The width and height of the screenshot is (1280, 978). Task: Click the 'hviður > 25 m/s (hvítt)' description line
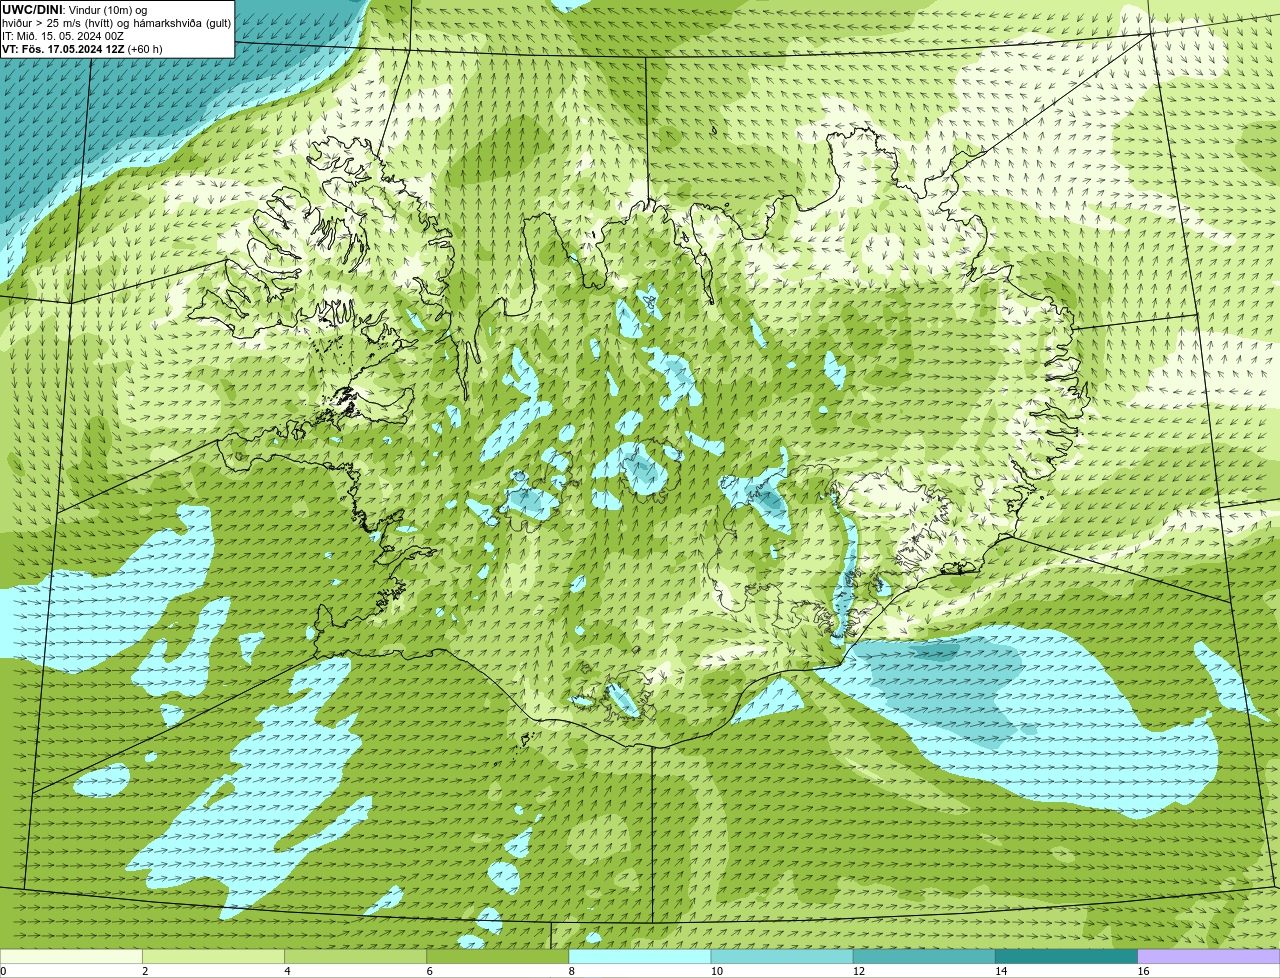(x=116, y=23)
